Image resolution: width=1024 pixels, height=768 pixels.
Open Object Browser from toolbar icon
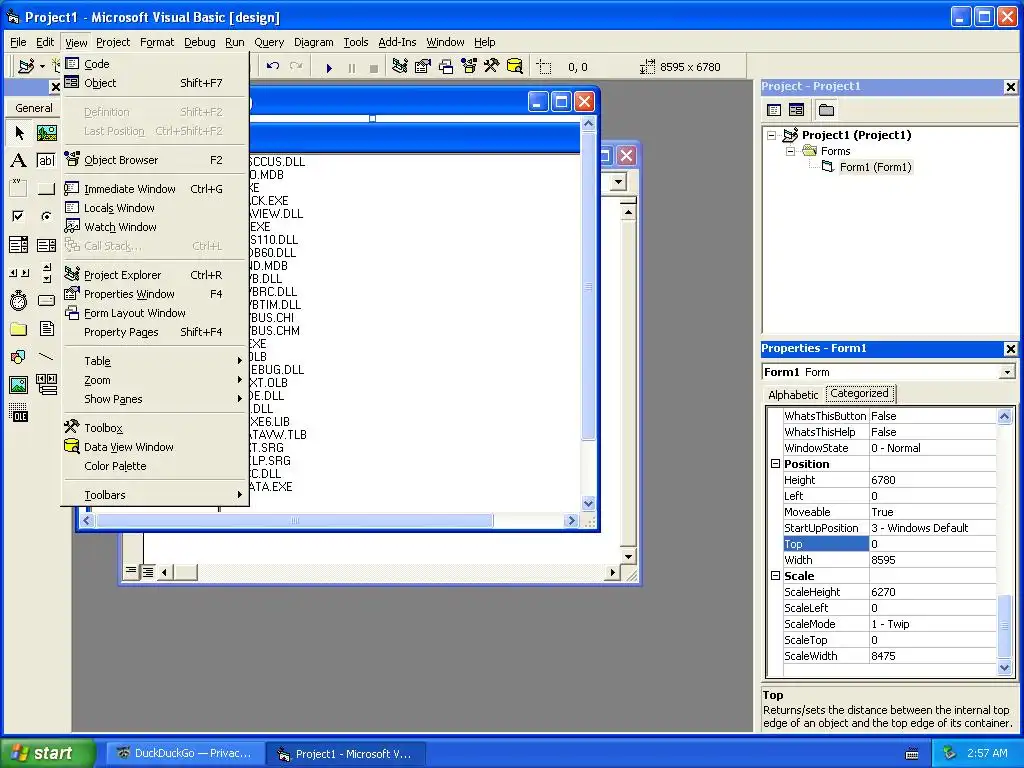pyautogui.click(x=469, y=67)
